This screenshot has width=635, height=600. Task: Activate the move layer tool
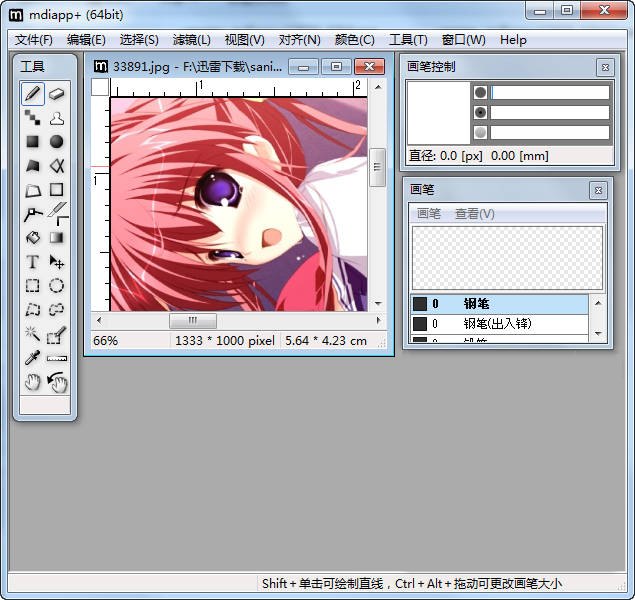click(57, 262)
